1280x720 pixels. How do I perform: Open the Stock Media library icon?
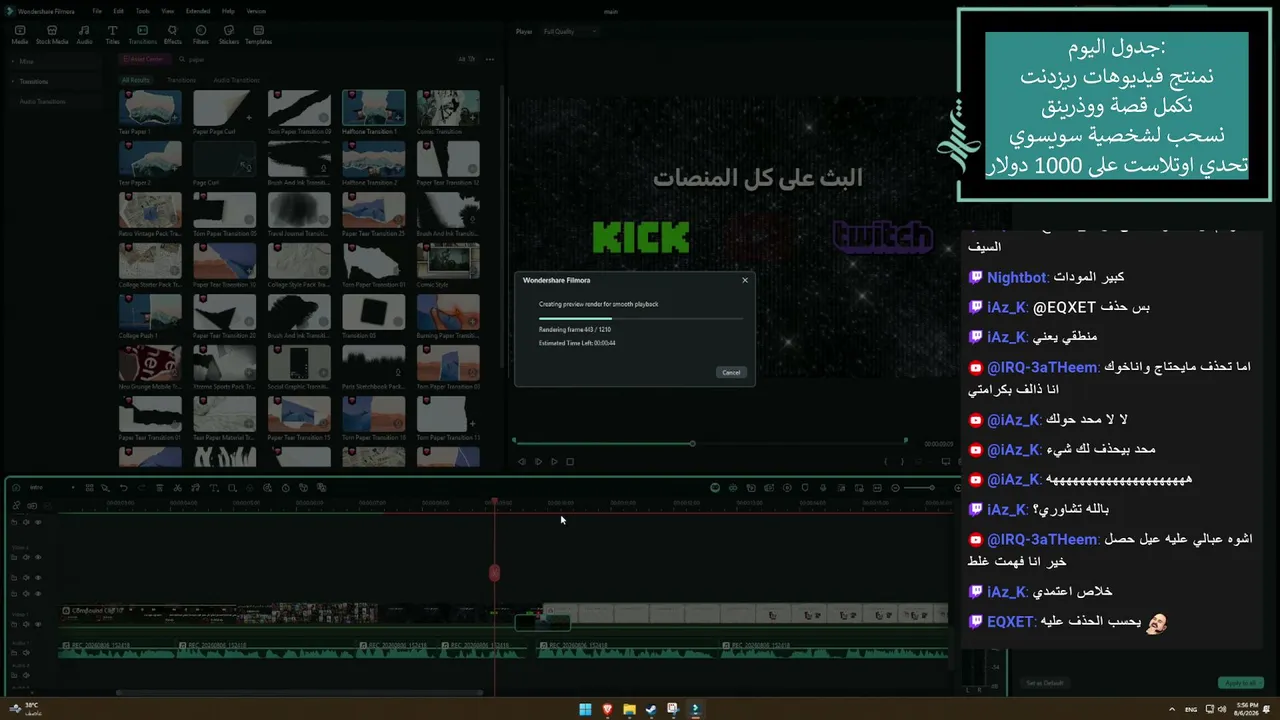click(52, 31)
